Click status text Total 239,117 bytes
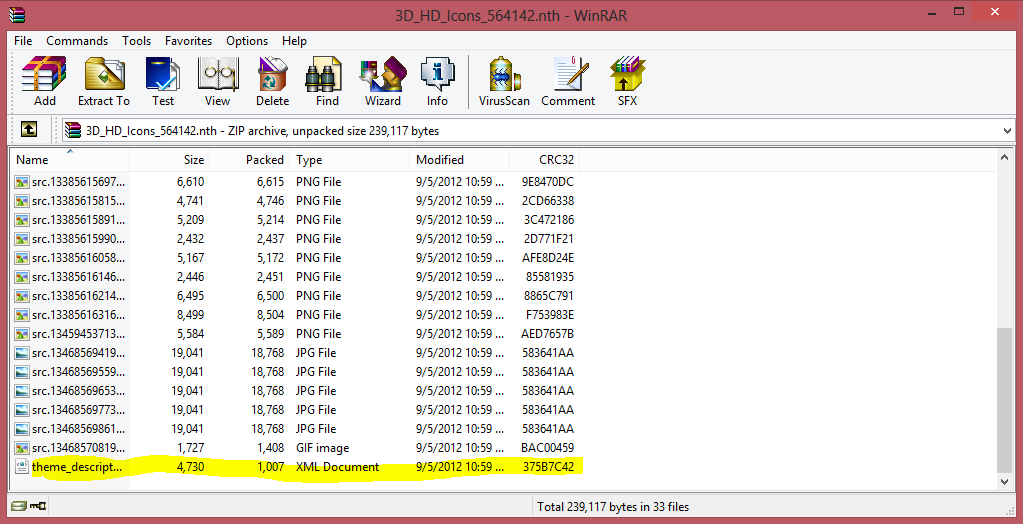This screenshot has width=1023, height=524. point(613,506)
